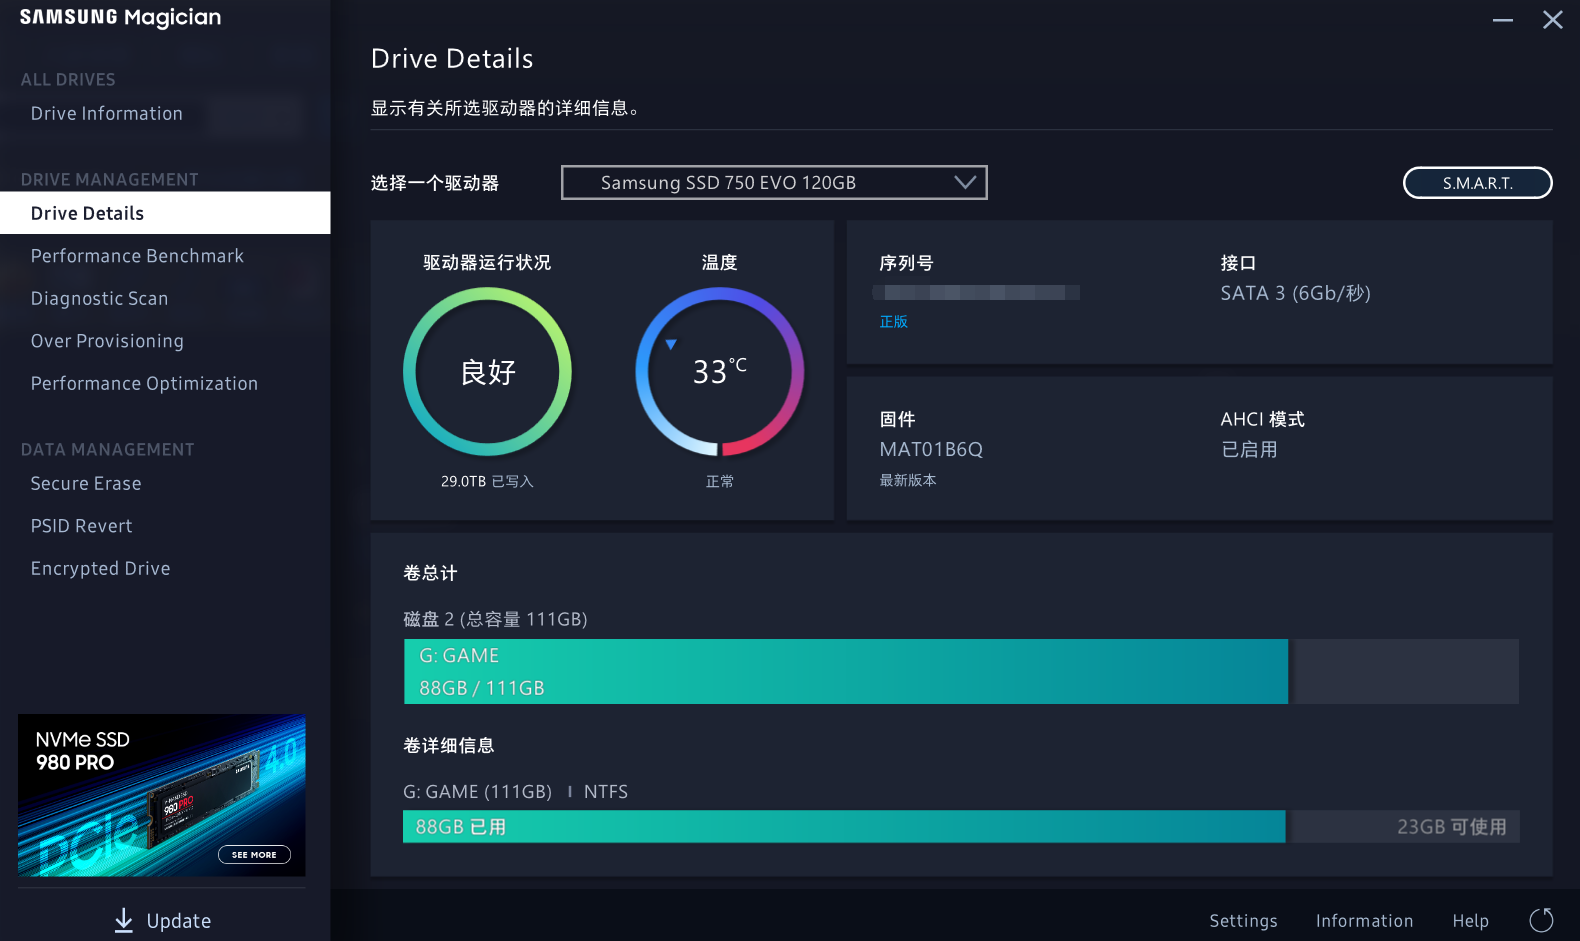
Task: Click the 最新版本 firmware status
Action: click(907, 481)
